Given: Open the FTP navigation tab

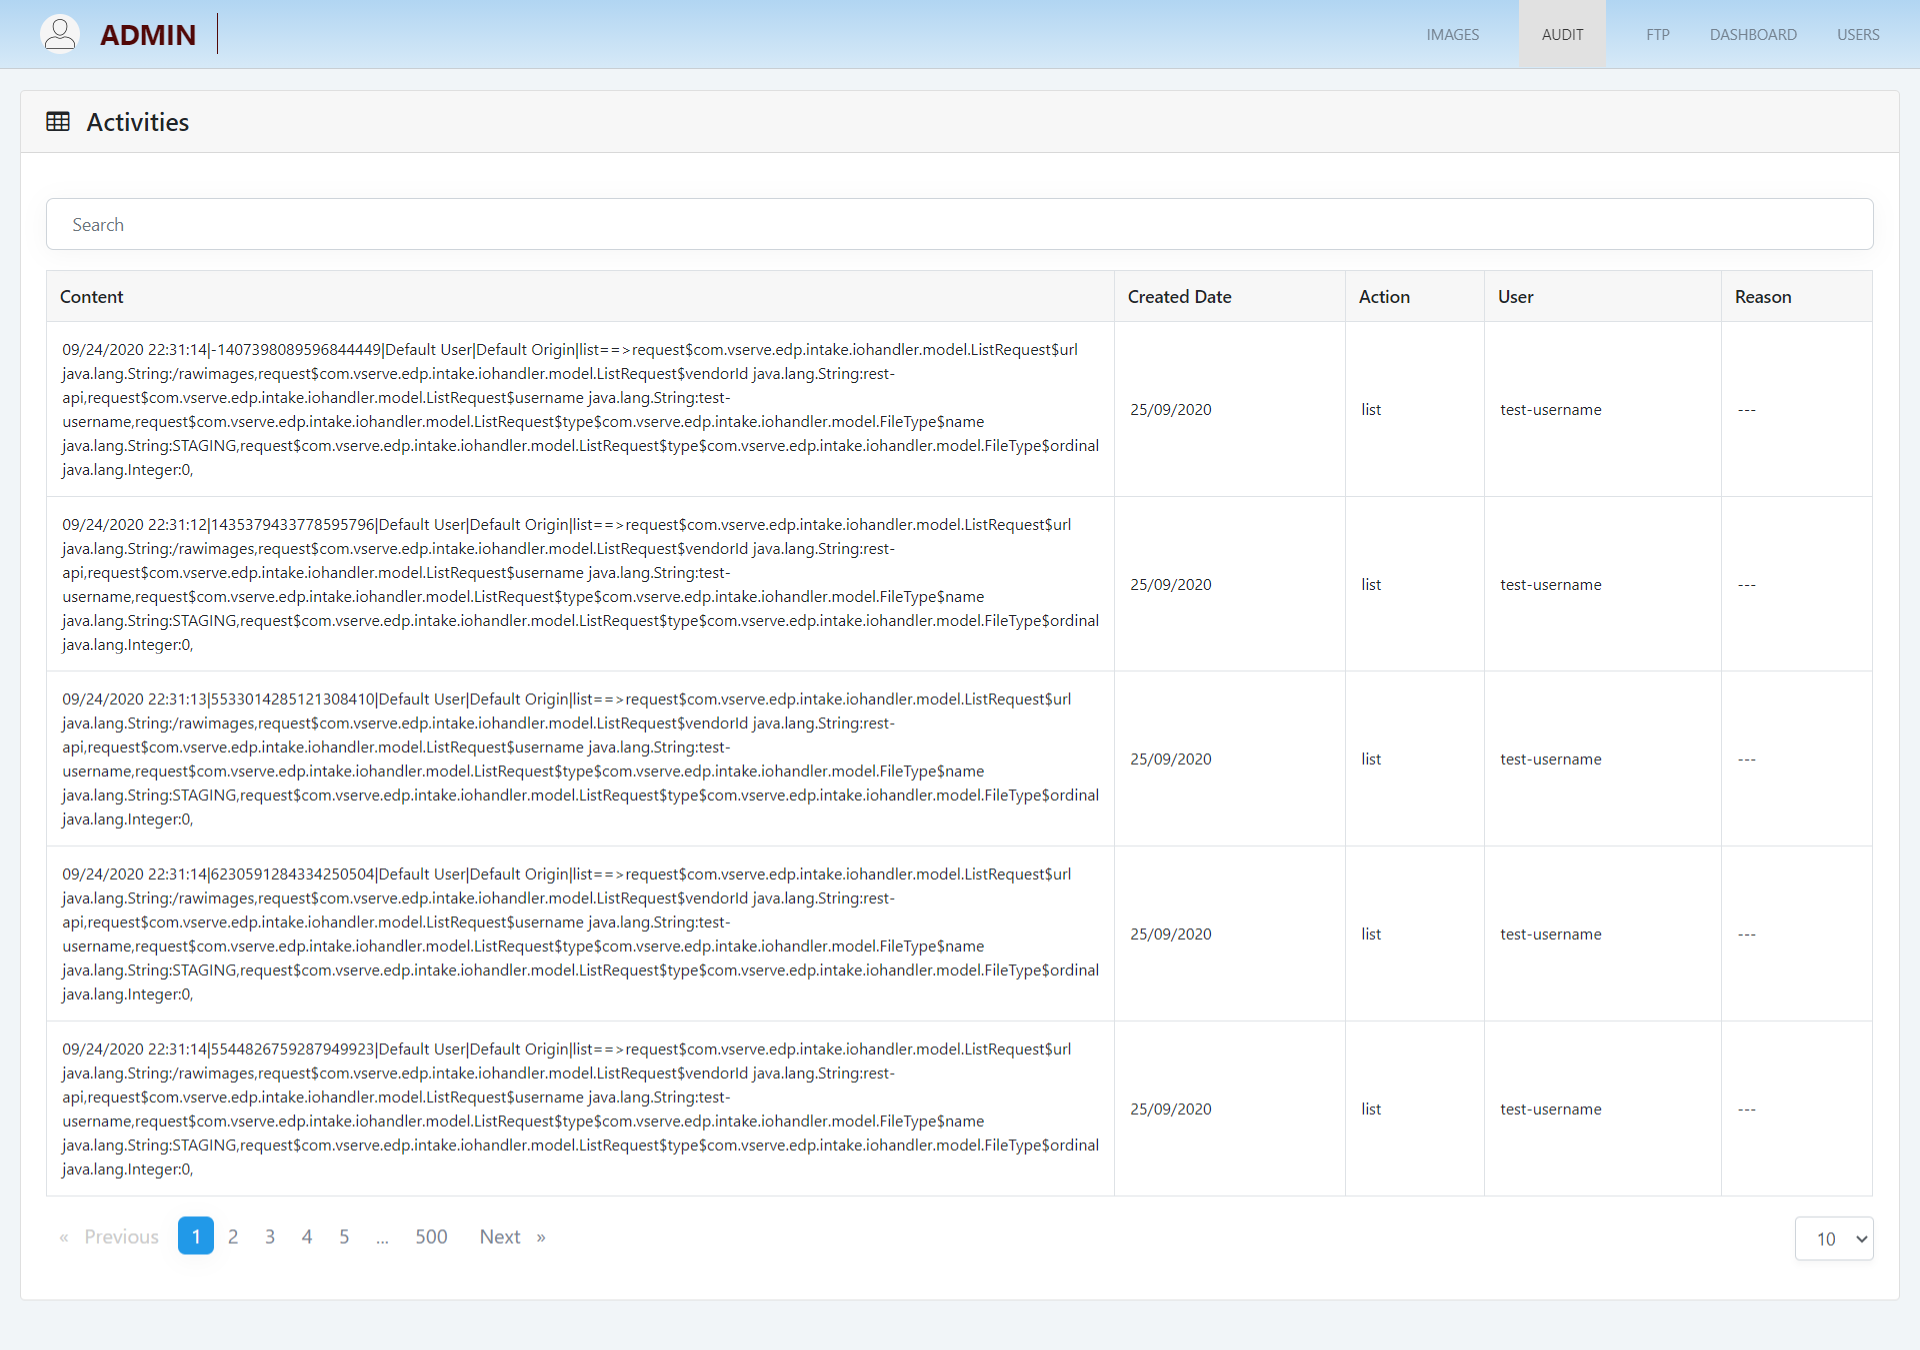Looking at the screenshot, I should tap(1657, 35).
